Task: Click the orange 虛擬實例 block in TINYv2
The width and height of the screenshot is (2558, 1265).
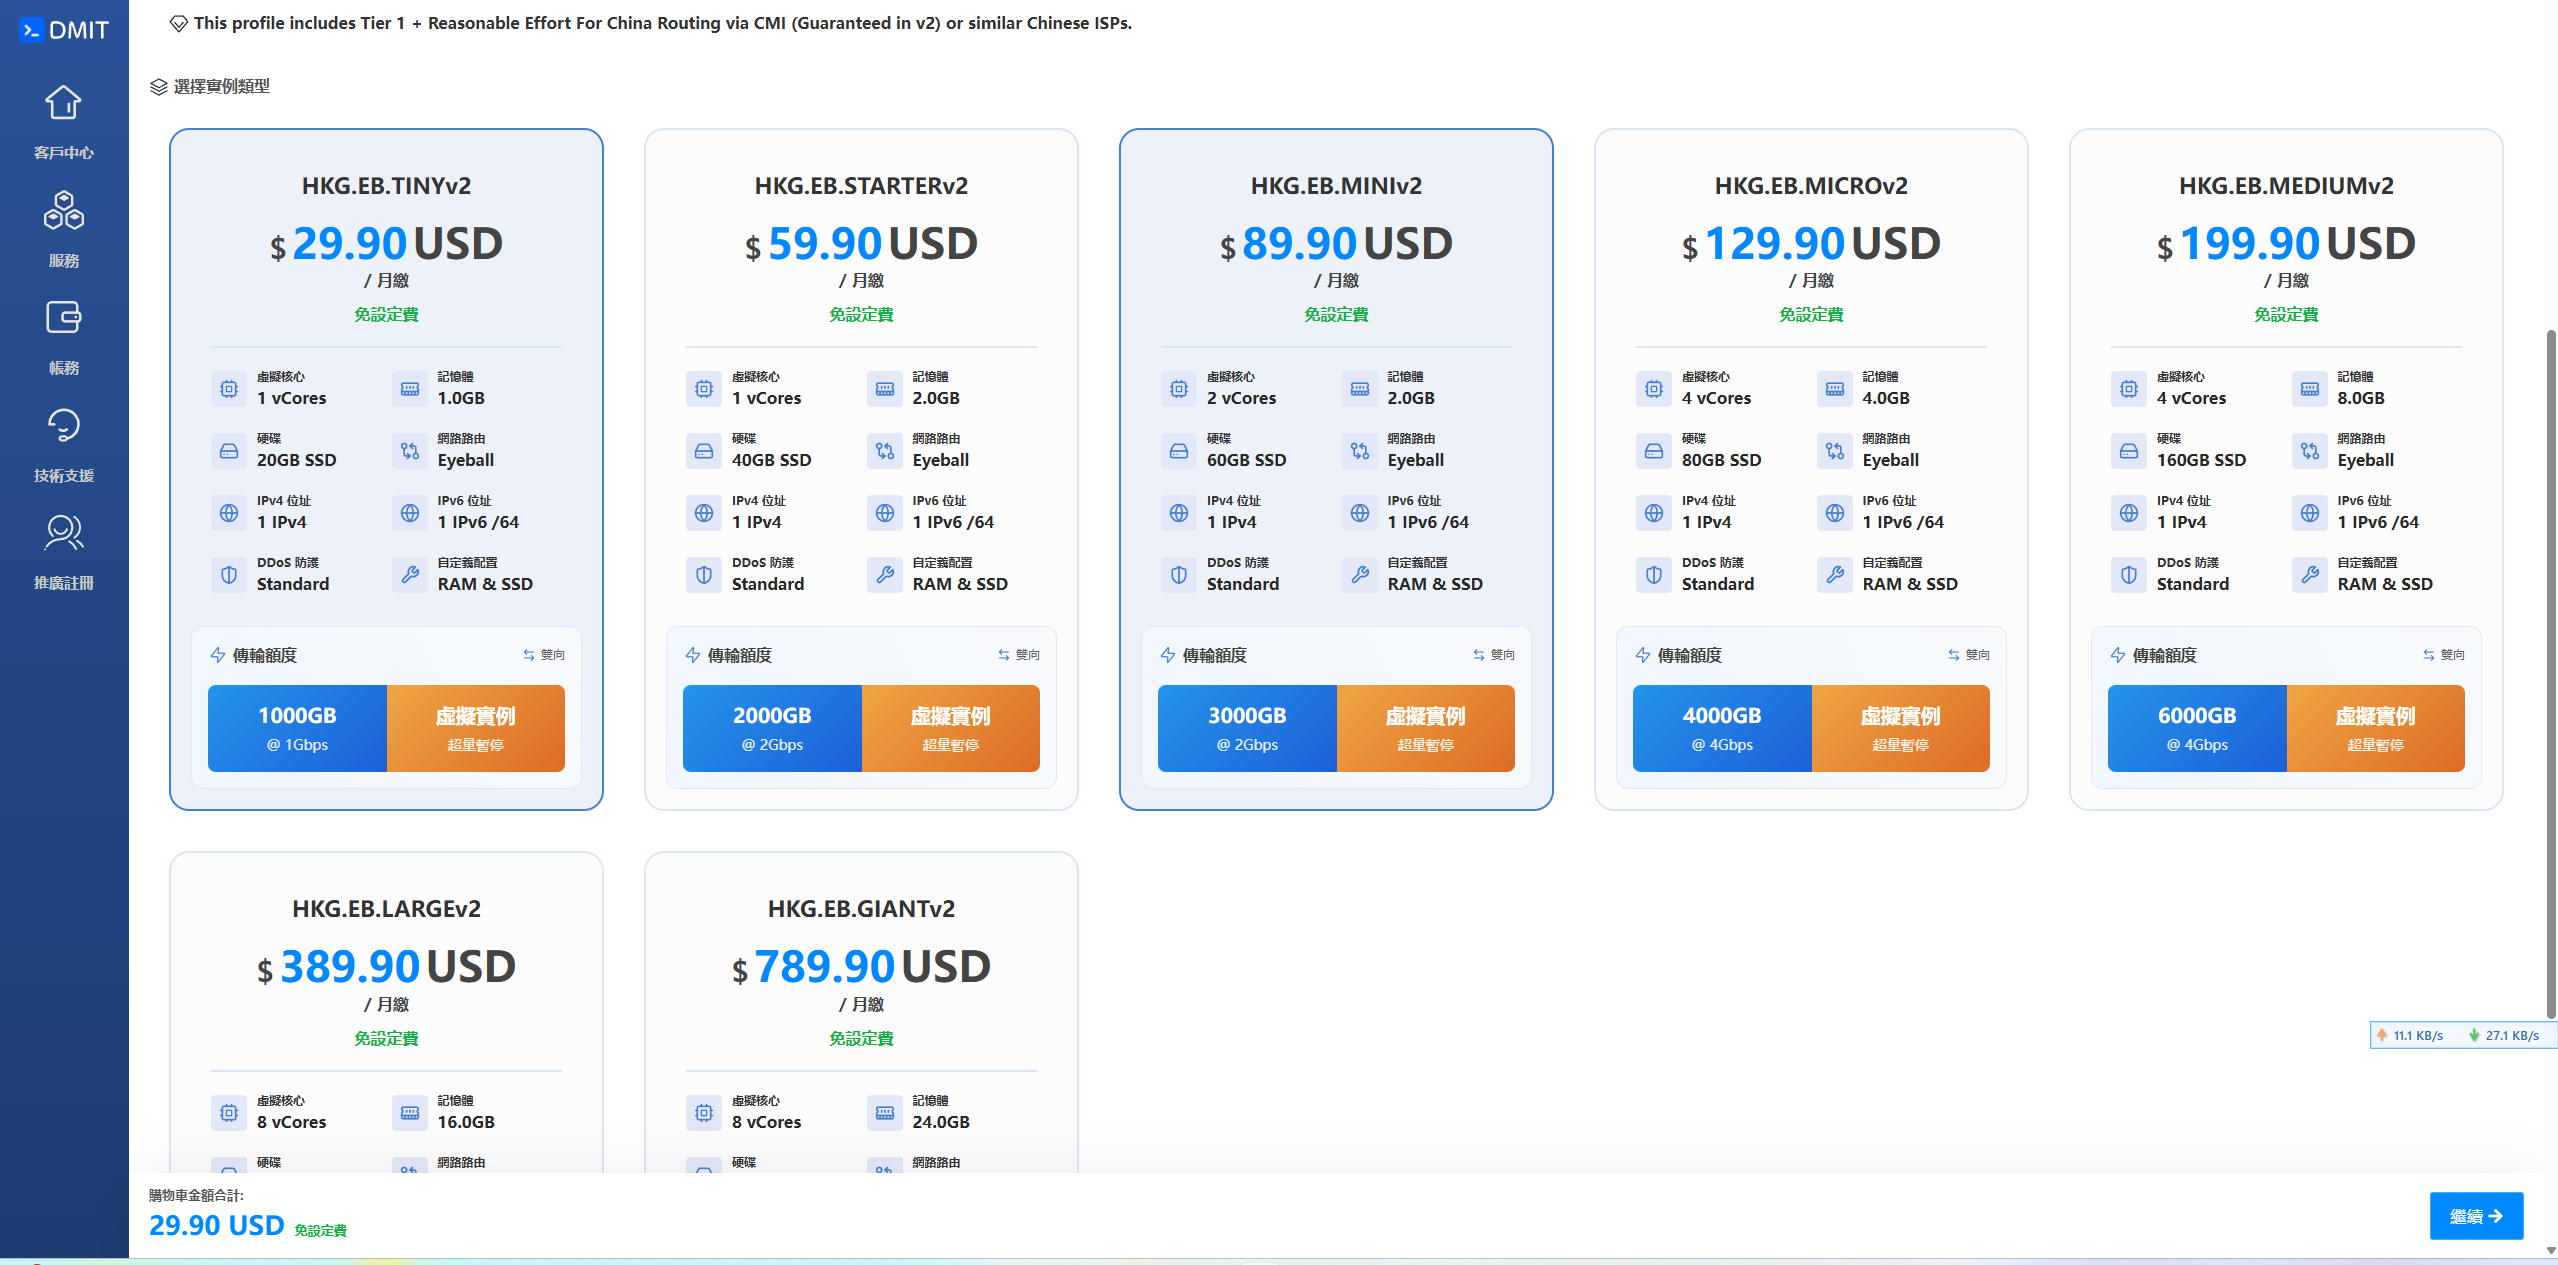Action: (476, 728)
